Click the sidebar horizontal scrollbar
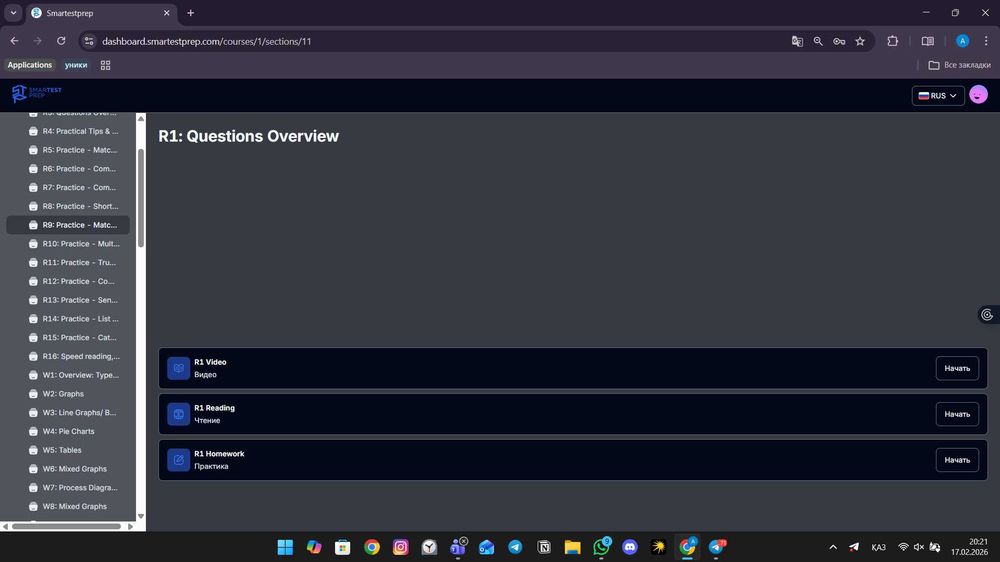The height and width of the screenshot is (562, 1000). [66, 526]
